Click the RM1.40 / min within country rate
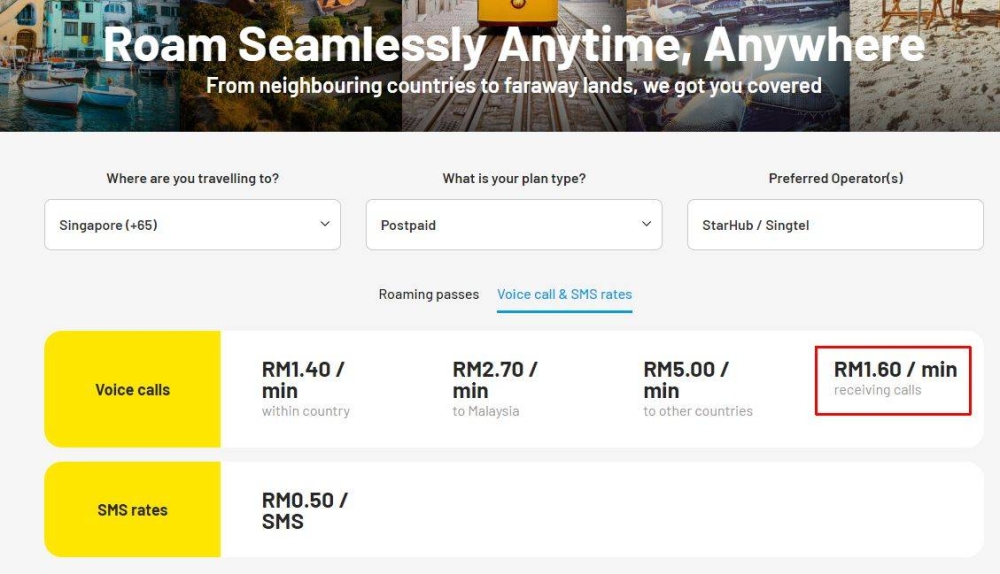The height and width of the screenshot is (574, 1000). tap(305, 389)
